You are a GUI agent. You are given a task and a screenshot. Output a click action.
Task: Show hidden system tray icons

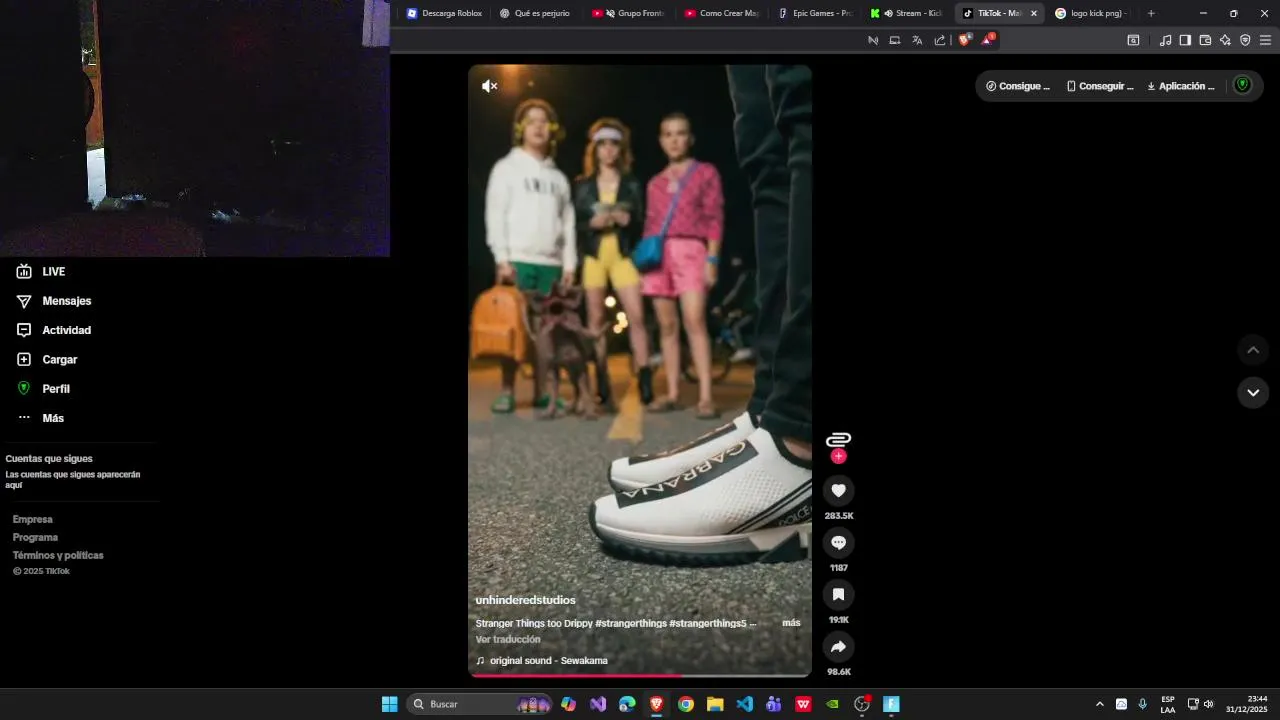coord(1100,704)
